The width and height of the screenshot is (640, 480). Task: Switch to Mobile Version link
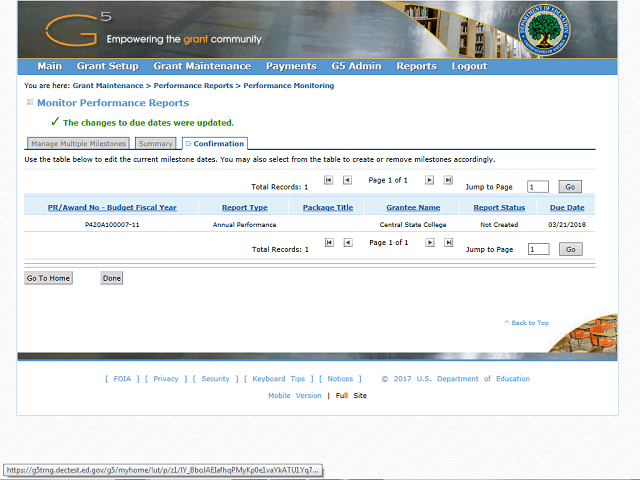click(x=295, y=396)
